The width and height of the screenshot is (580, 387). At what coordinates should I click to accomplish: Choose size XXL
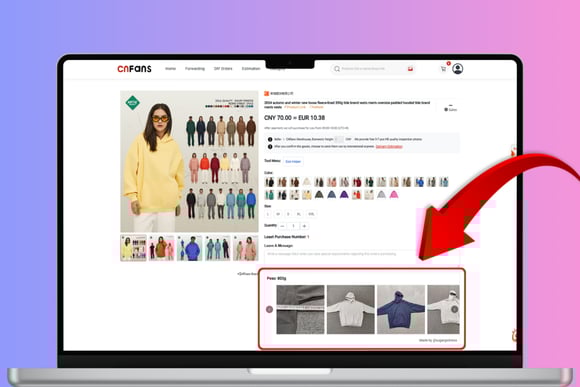[311, 214]
